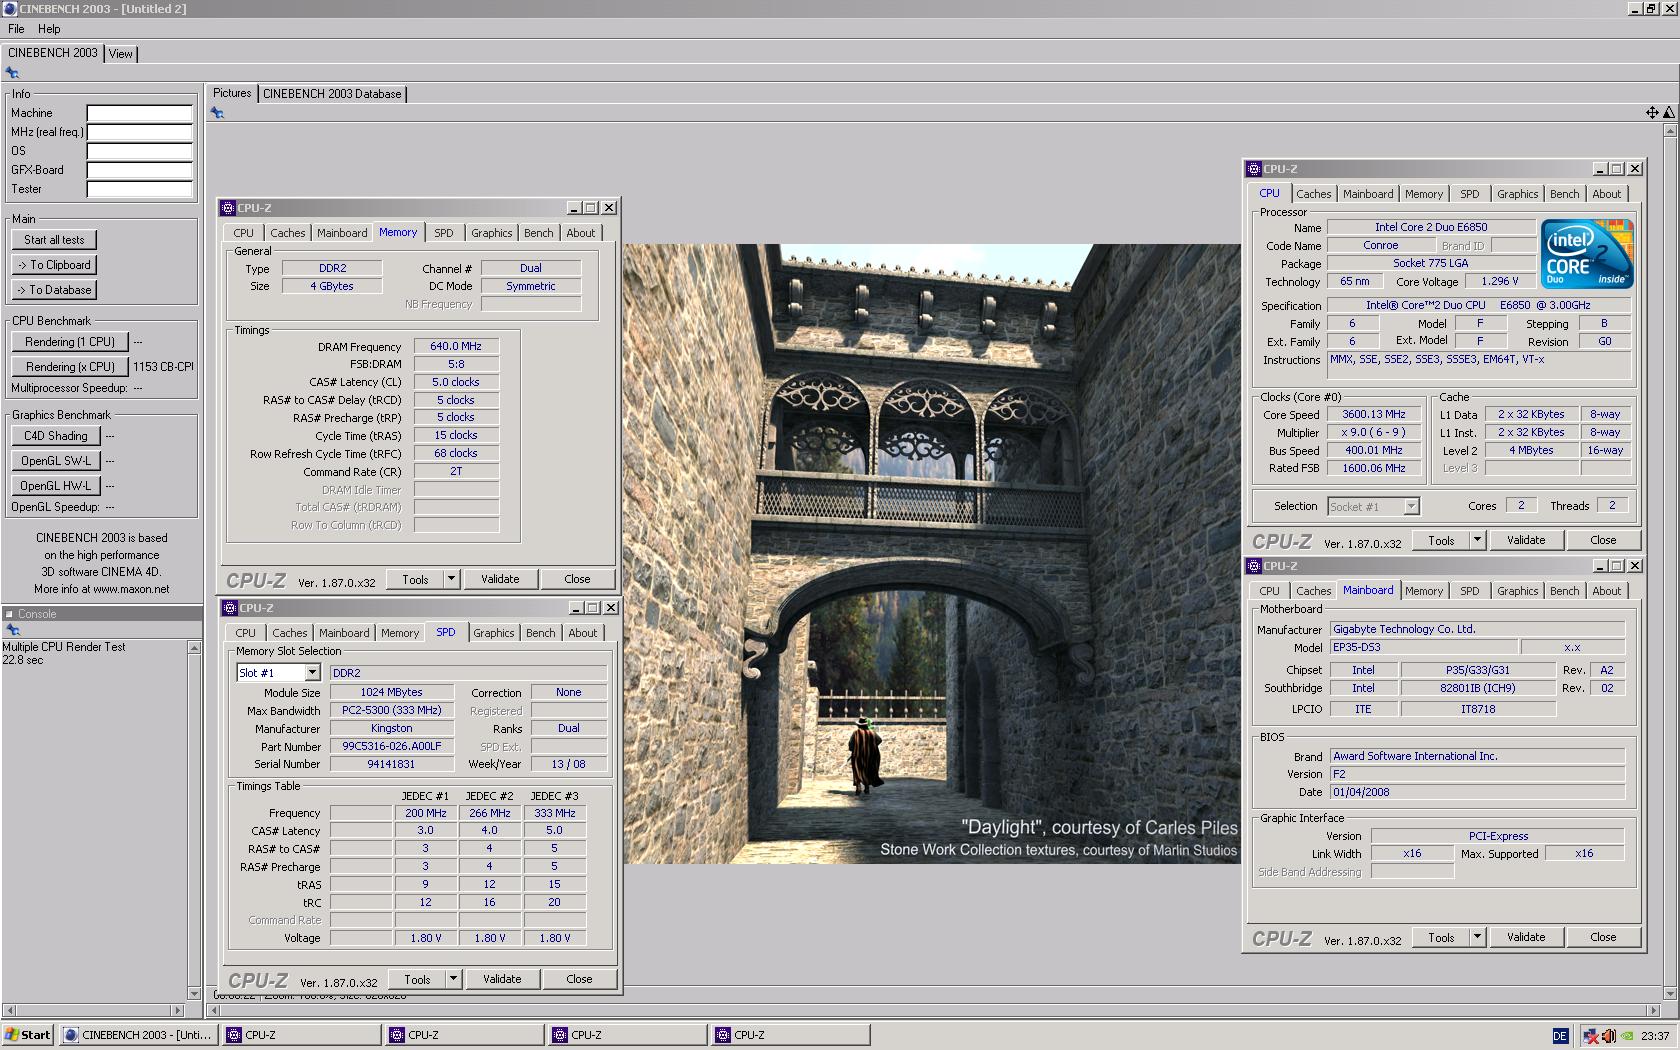Run the C4D Shading test
This screenshot has height=1050, width=1680.
tap(56, 436)
